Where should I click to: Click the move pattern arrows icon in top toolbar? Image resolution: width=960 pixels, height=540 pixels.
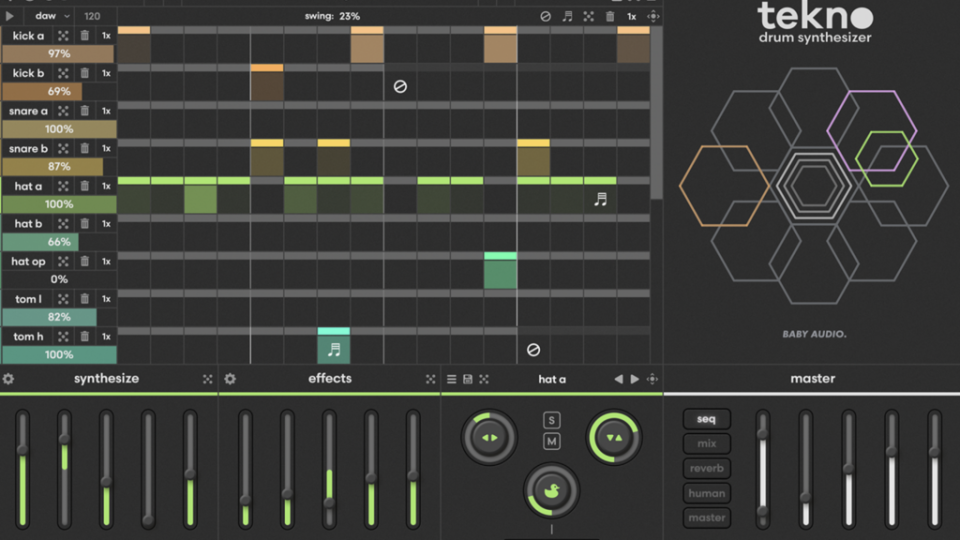tap(653, 17)
